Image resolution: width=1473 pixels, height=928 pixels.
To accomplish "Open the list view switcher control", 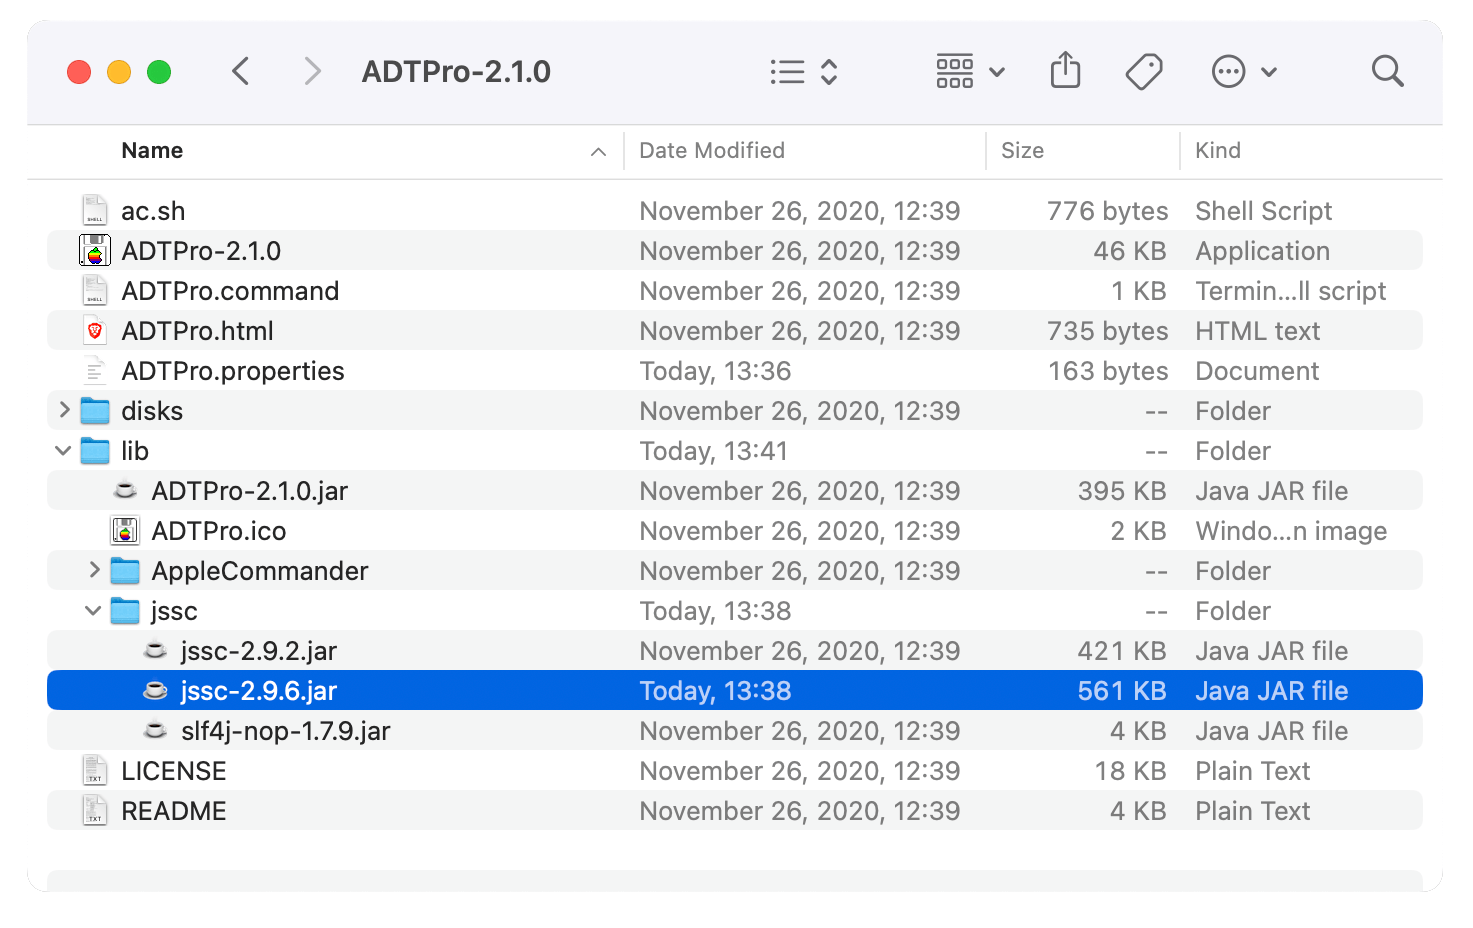I will point(804,72).
